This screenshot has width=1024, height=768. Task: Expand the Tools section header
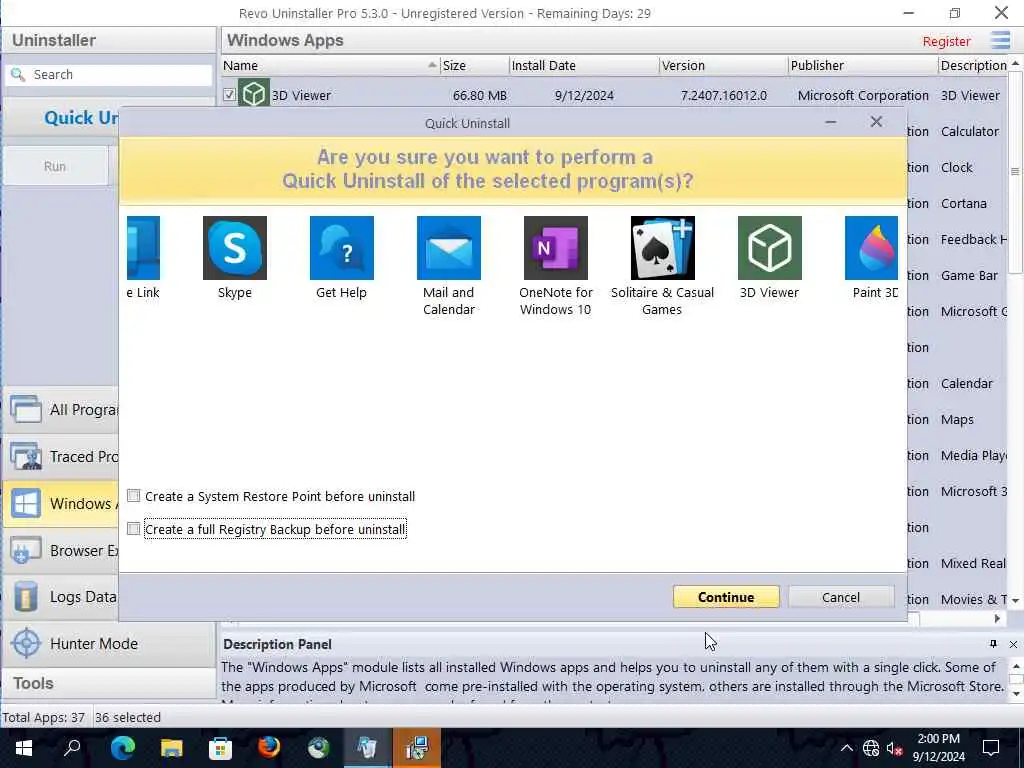tap(108, 683)
